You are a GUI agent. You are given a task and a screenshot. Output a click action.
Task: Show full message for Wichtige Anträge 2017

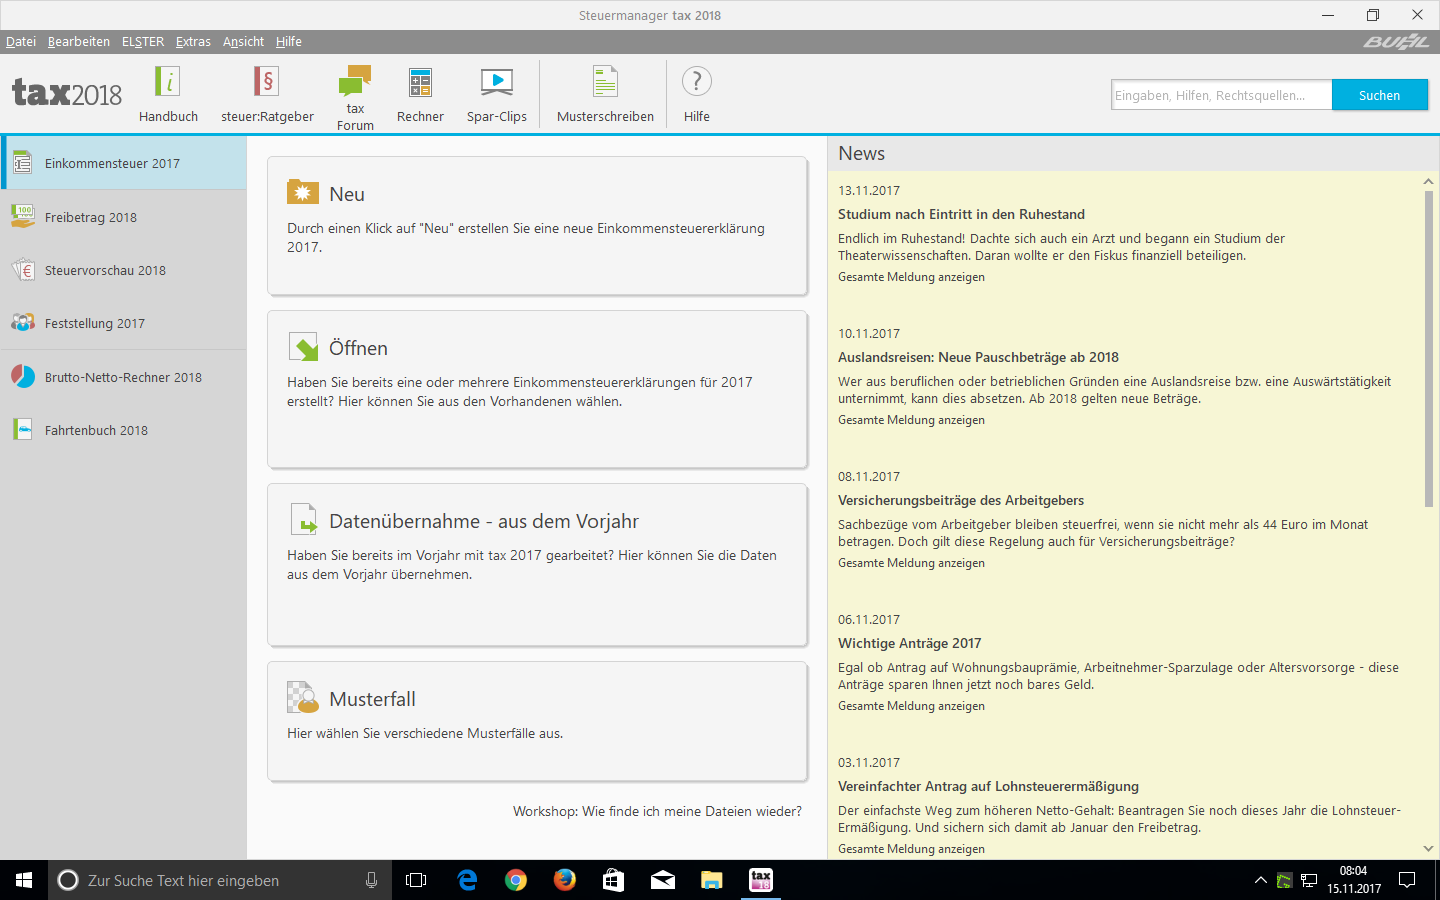911,706
